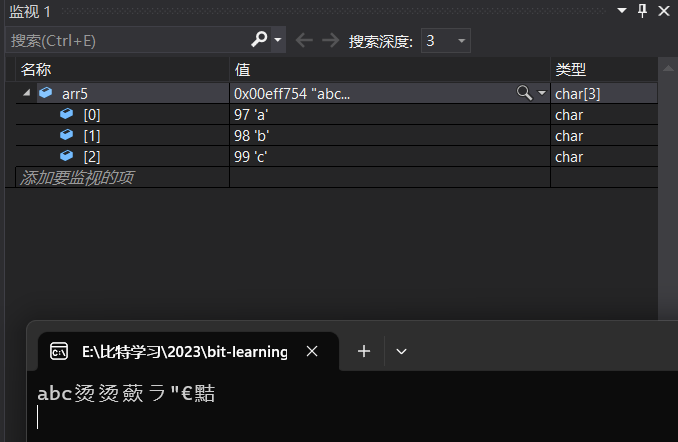
Task: Open the text visualizer magnifier for arr5
Action: (x=524, y=93)
